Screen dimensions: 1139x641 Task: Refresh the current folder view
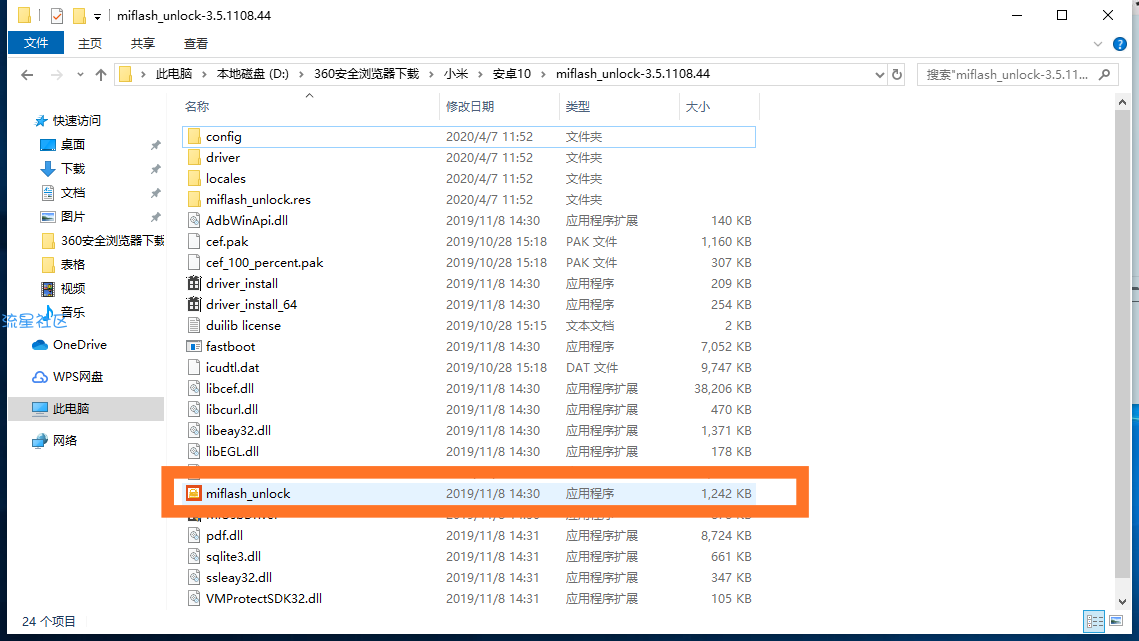[x=897, y=74]
